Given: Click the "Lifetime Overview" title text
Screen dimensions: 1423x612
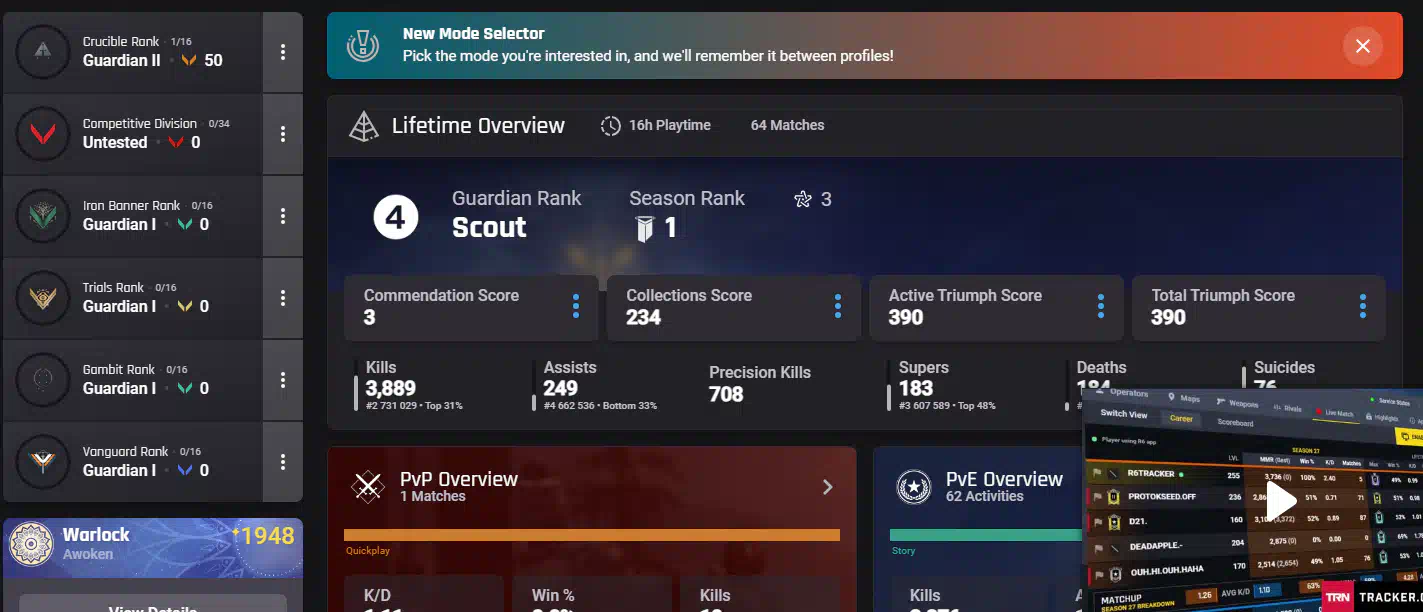Looking at the screenshot, I should pyautogui.click(x=478, y=126).
